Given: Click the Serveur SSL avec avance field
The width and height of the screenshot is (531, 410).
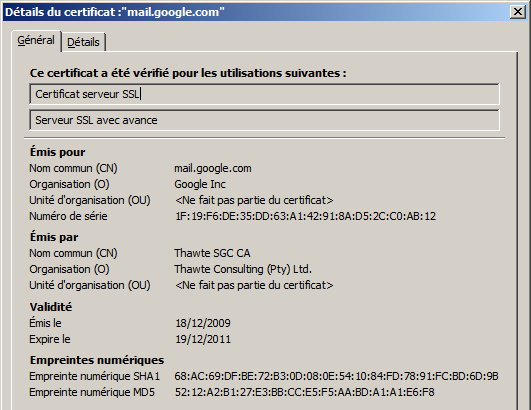Looking at the screenshot, I should click(x=264, y=120).
